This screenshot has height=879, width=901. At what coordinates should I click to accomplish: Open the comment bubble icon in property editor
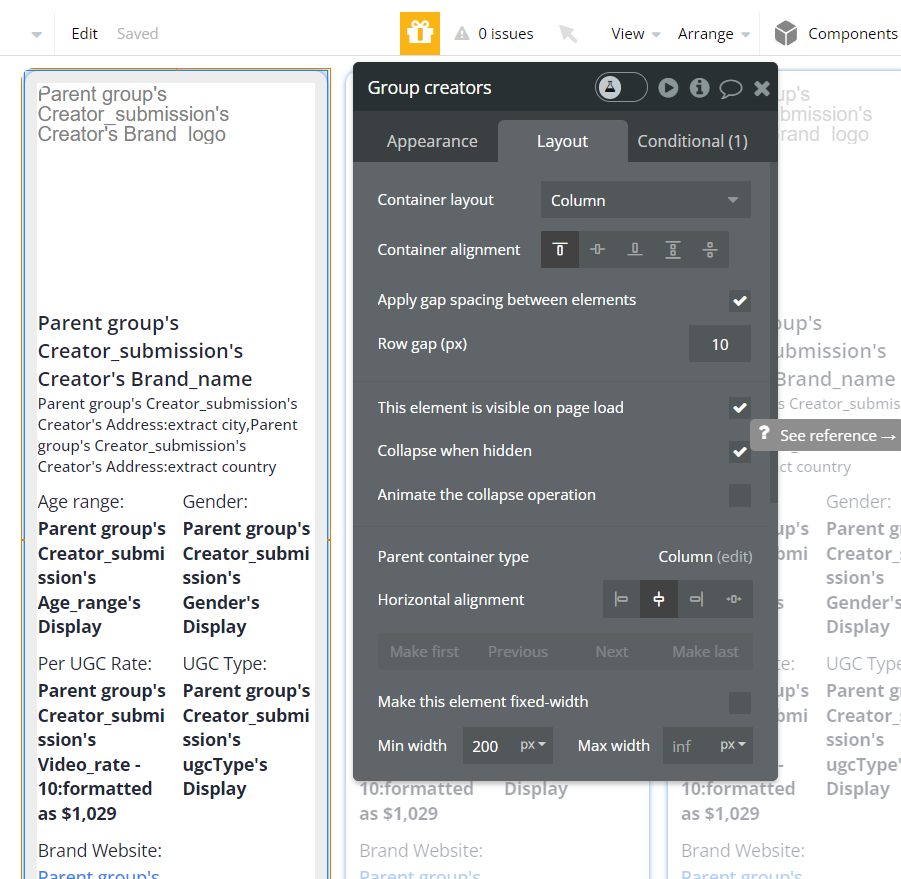[730, 88]
